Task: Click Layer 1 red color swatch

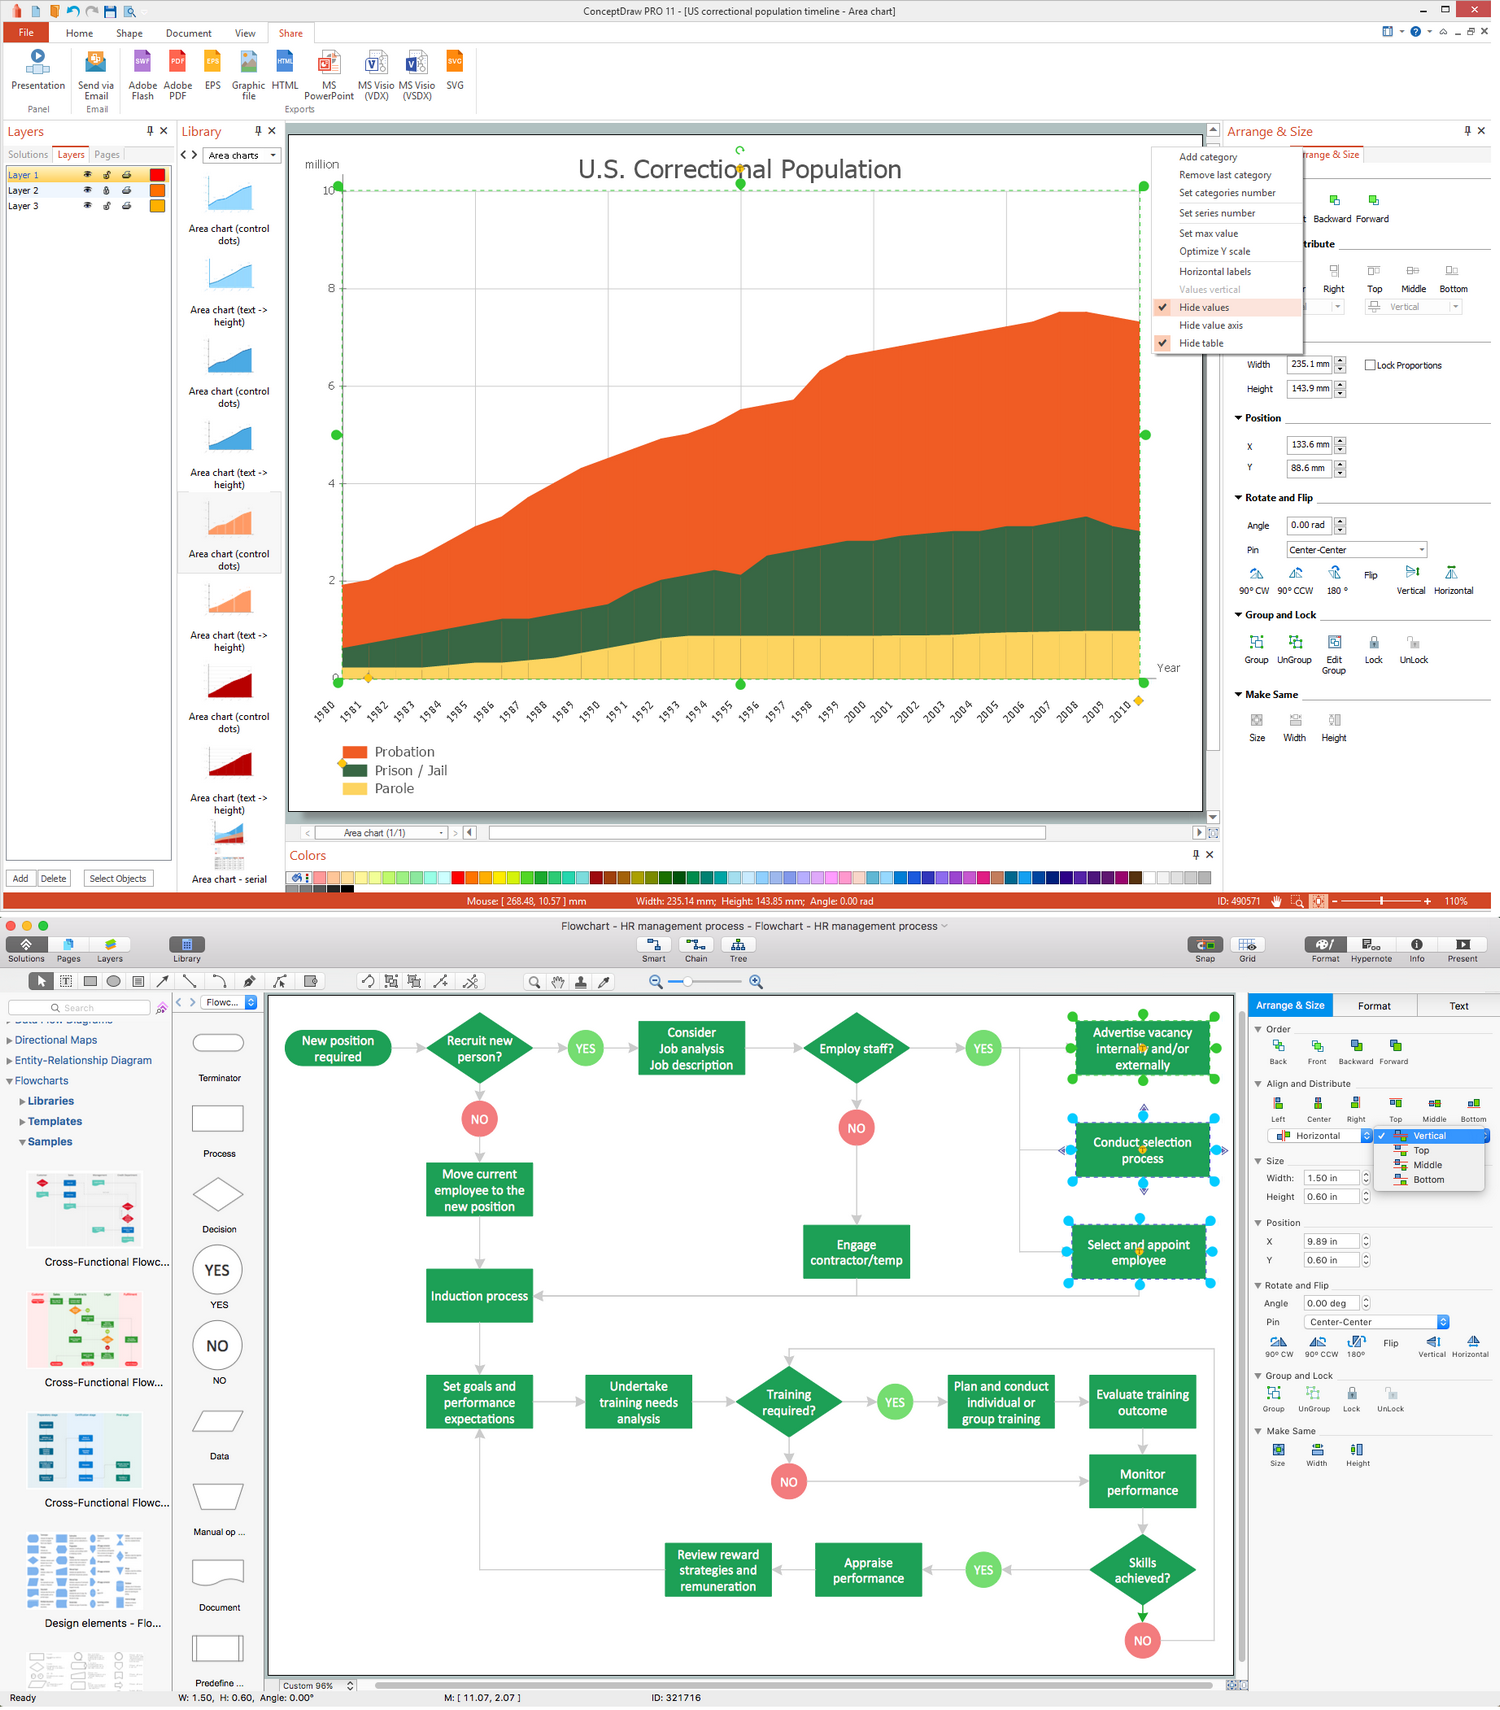Action: coord(157,175)
